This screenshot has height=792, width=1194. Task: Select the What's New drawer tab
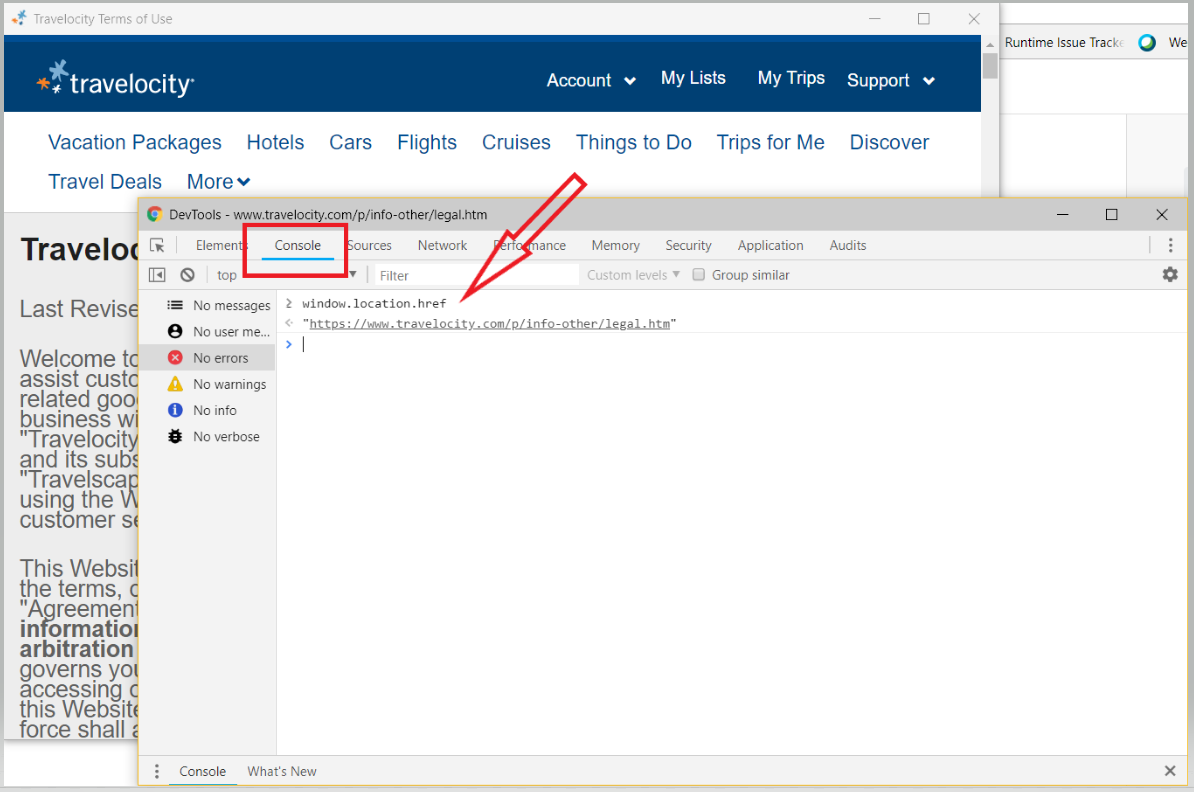point(282,771)
